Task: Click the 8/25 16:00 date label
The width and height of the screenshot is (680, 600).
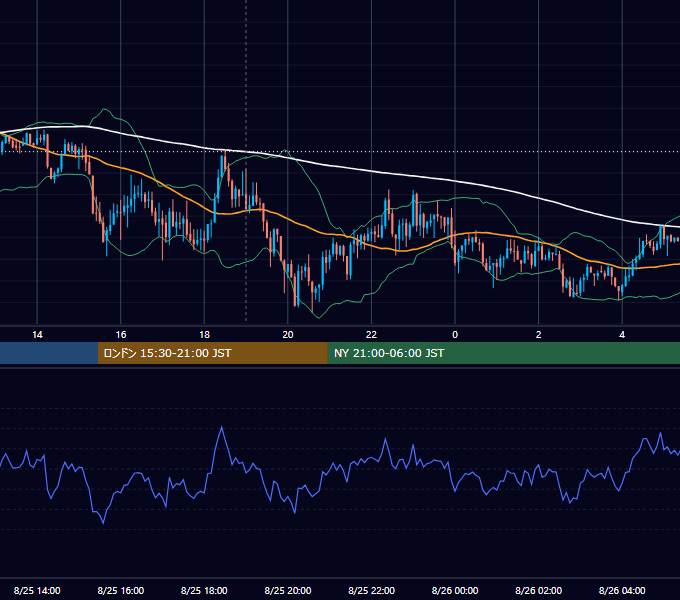Action: point(121,590)
